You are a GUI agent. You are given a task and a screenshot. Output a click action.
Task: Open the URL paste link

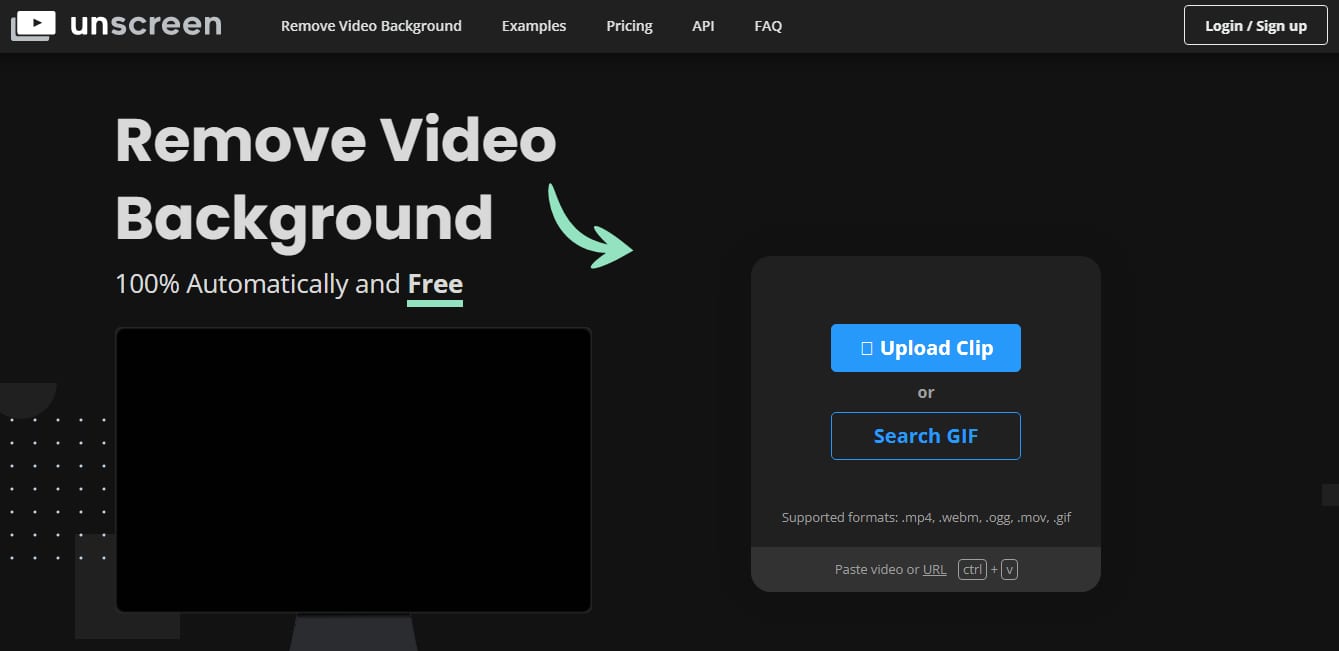coord(934,568)
